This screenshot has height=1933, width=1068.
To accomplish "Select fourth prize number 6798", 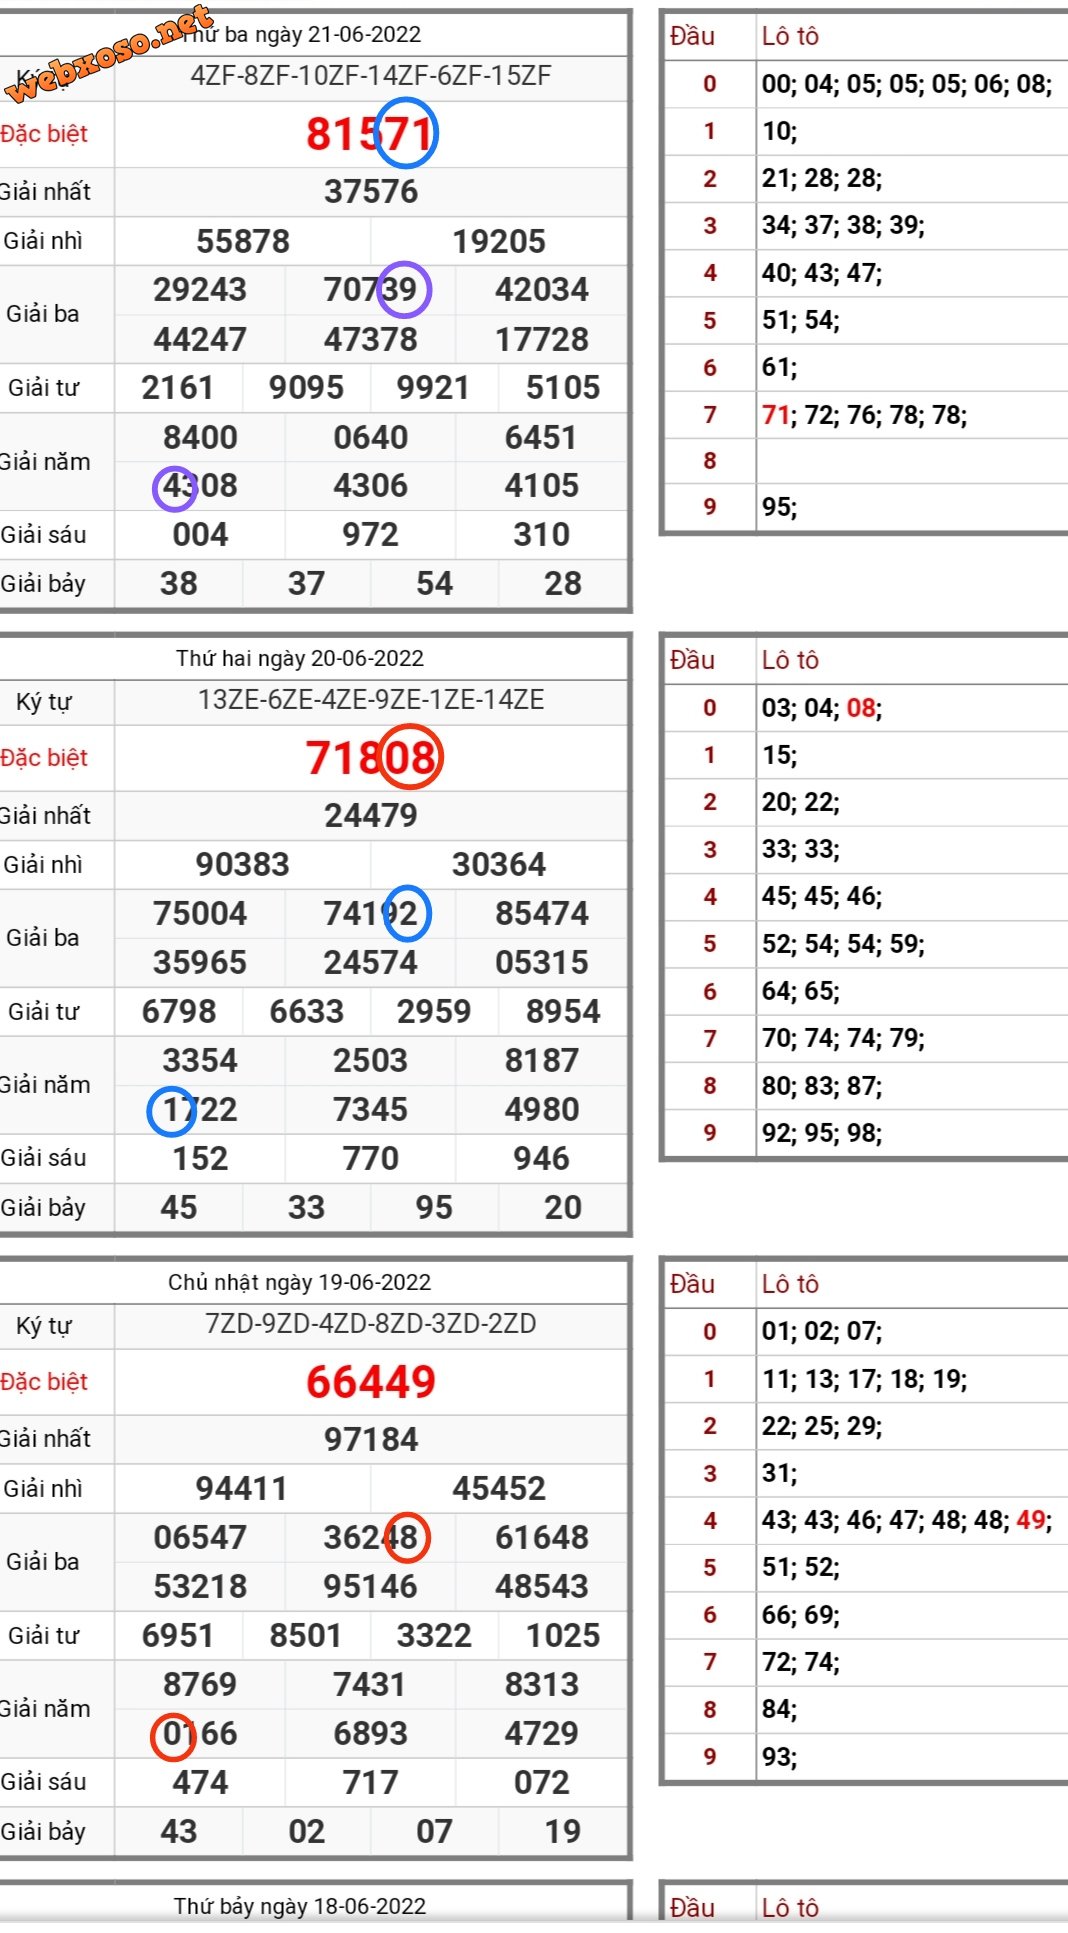I will click(x=179, y=1011).
